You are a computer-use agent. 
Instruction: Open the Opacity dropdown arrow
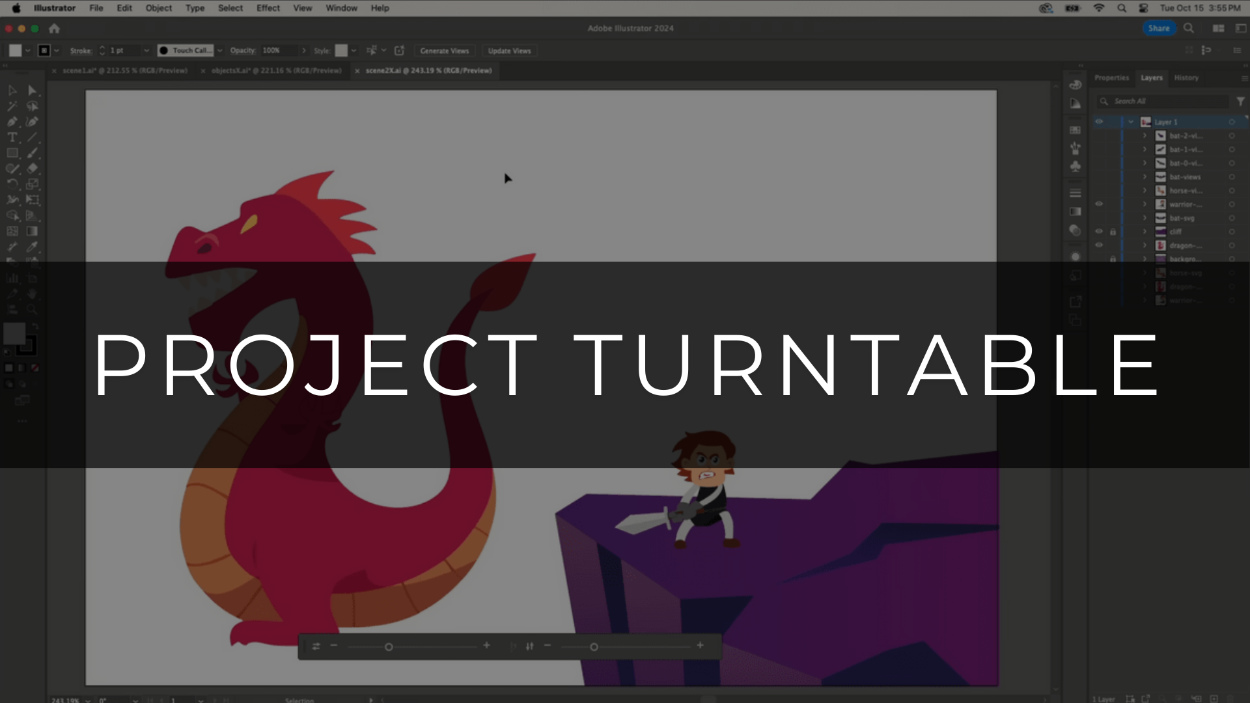click(304, 50)
